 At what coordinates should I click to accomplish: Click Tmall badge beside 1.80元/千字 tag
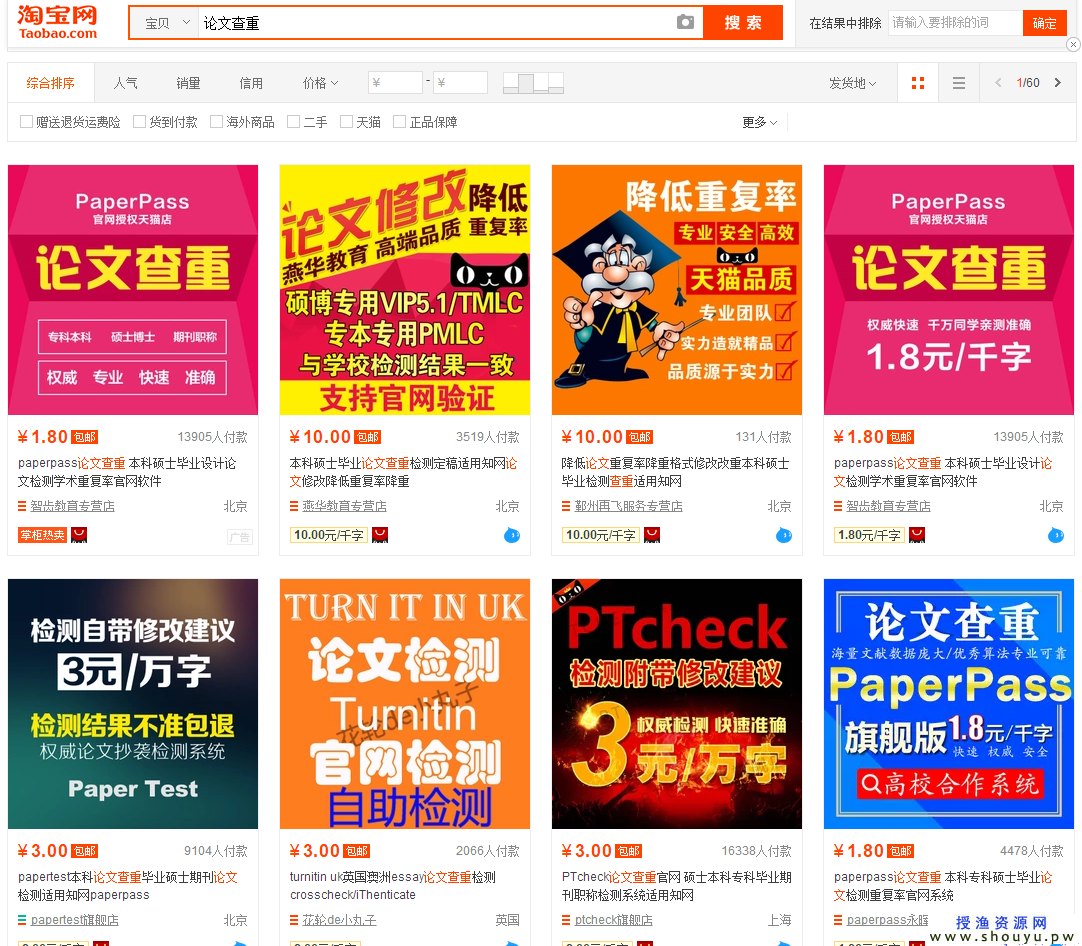pos(917,535)
